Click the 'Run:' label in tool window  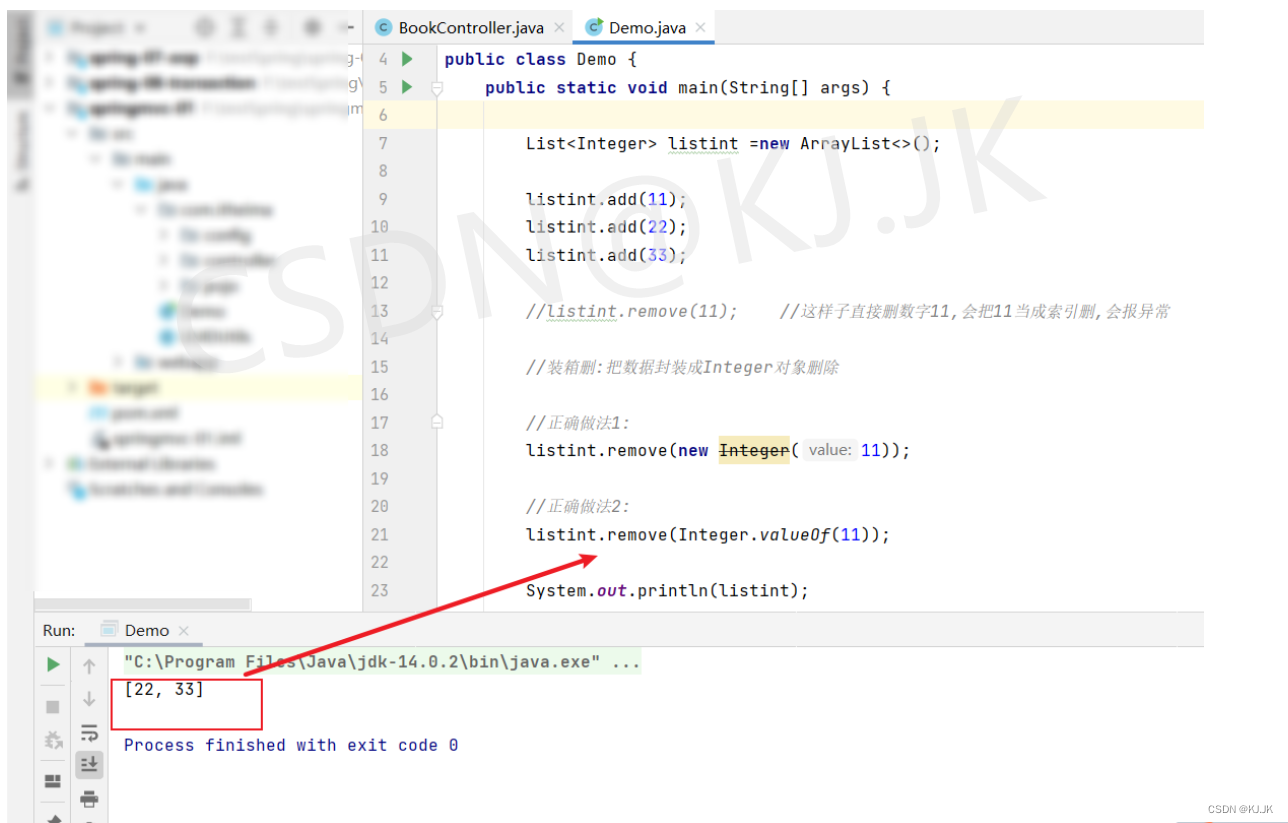59,630
